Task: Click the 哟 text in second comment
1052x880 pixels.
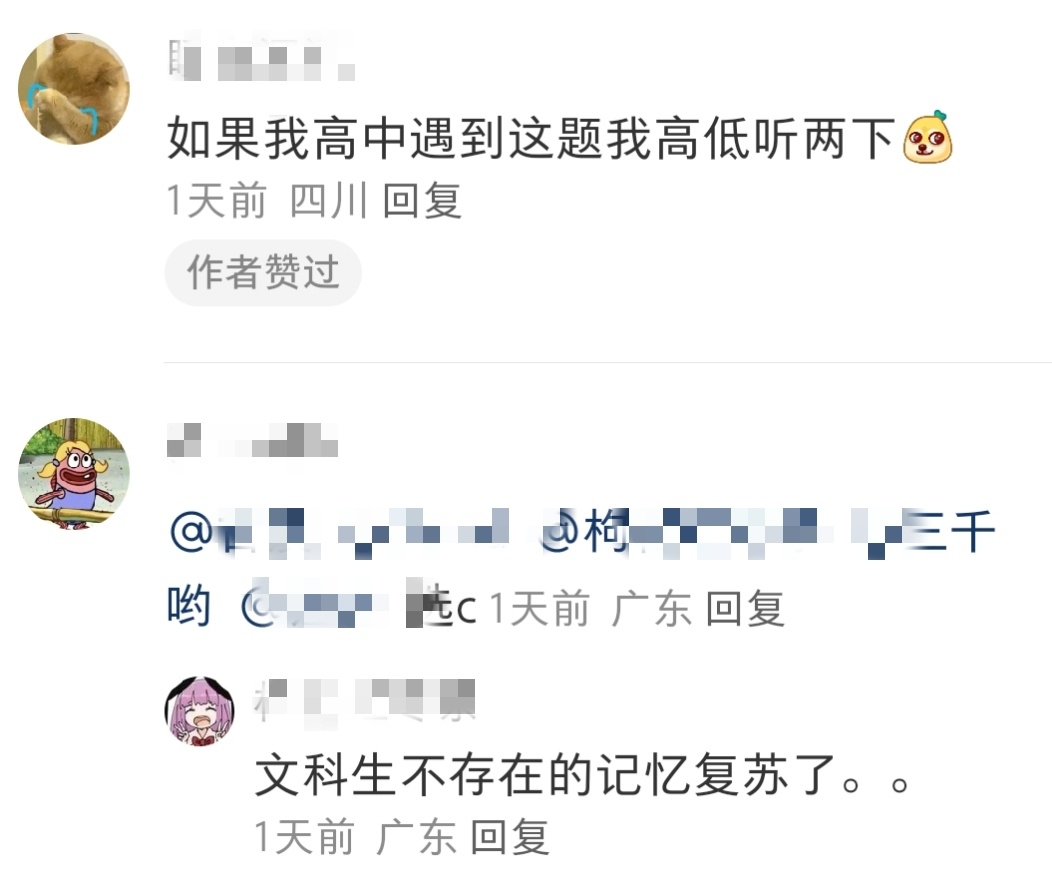Action: point(189,606)
